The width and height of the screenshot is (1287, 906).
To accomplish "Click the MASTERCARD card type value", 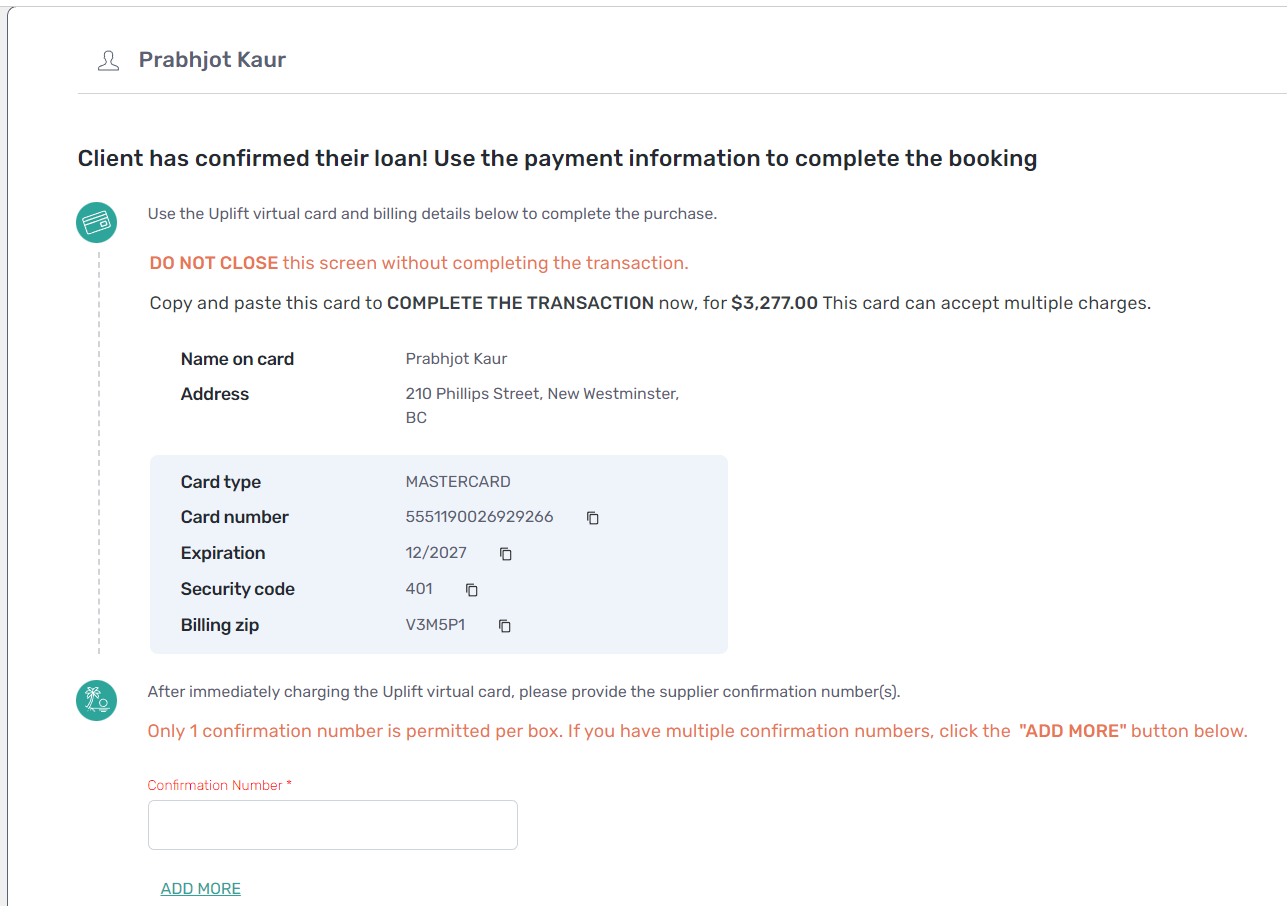I will click(x=458, y=482).
